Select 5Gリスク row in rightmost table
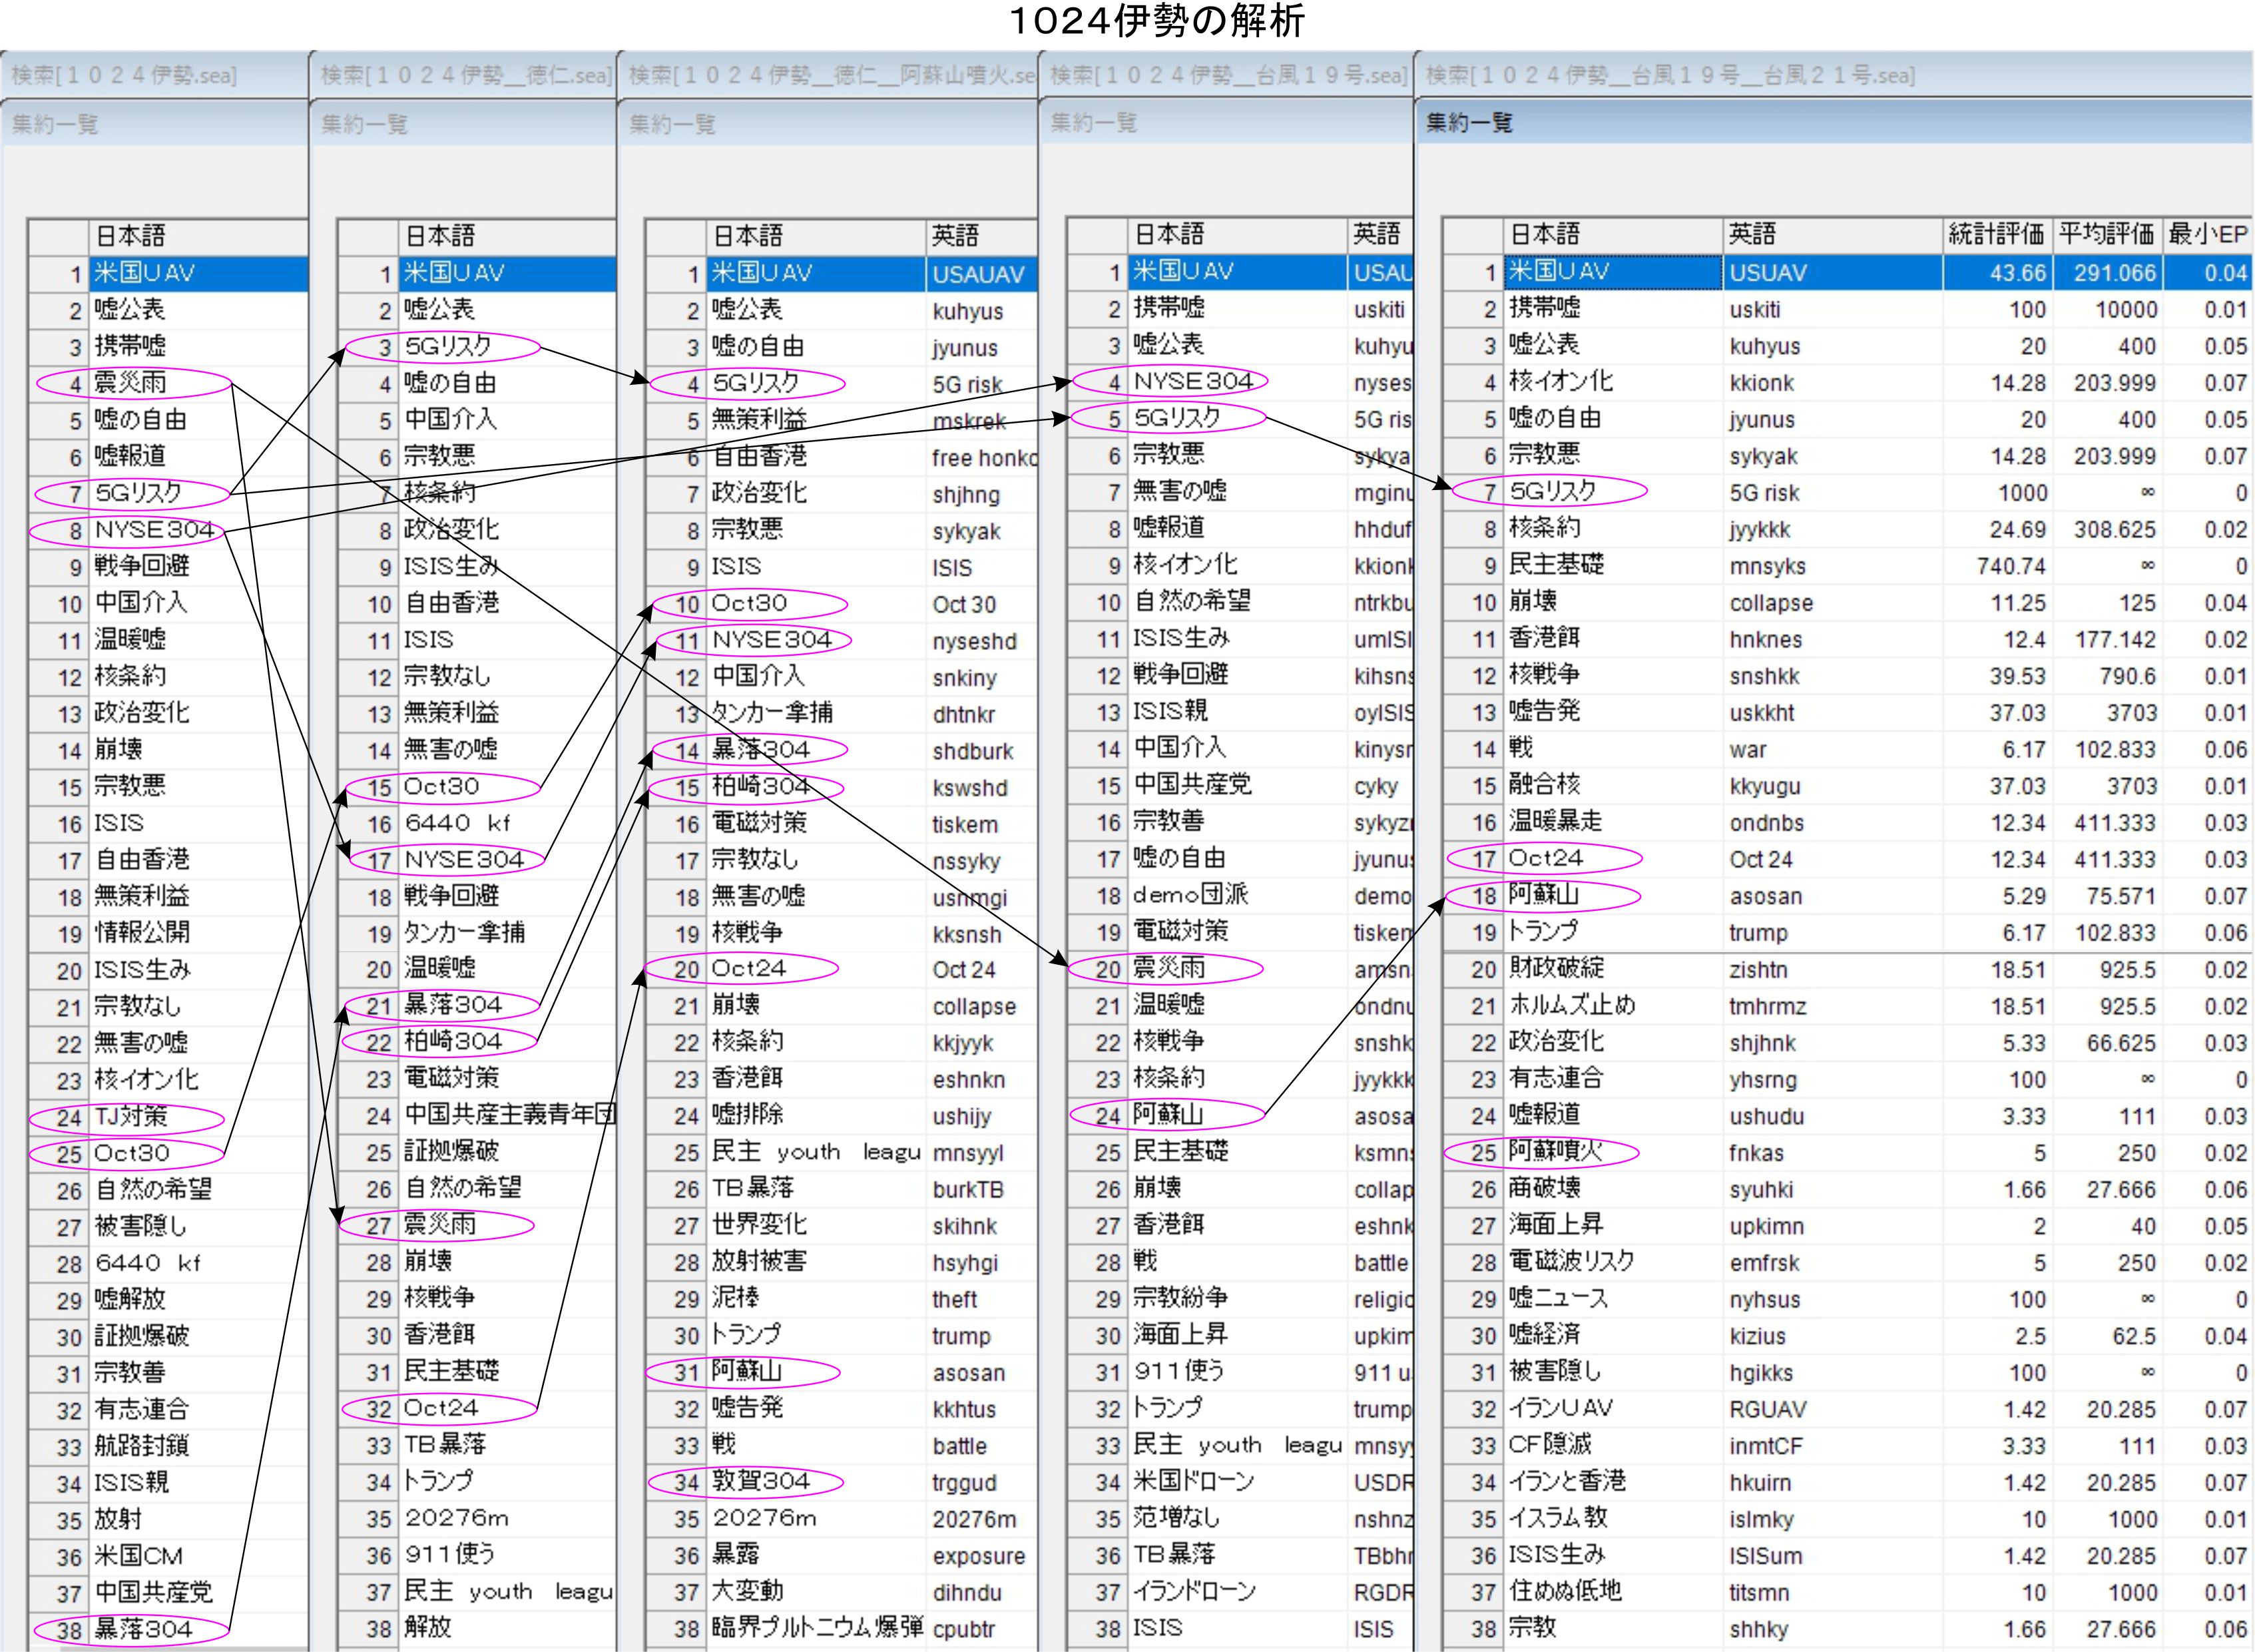This screenshot has width=2255, height=1652. [1552, 491]
